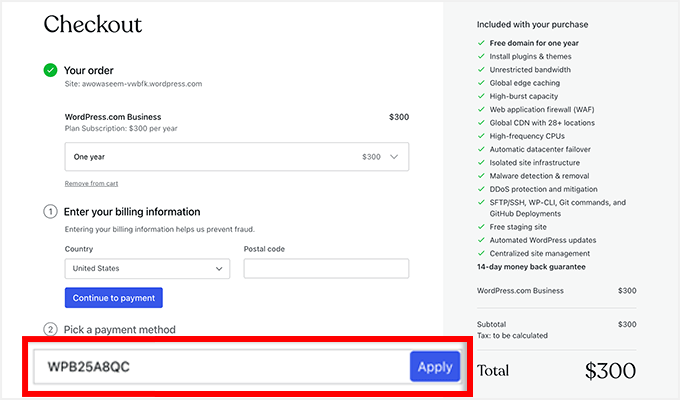Viewport: 680px width, 400px height.
Task: Click checkmark next to Install plugins & themes
Action: [x=480, y=56]
